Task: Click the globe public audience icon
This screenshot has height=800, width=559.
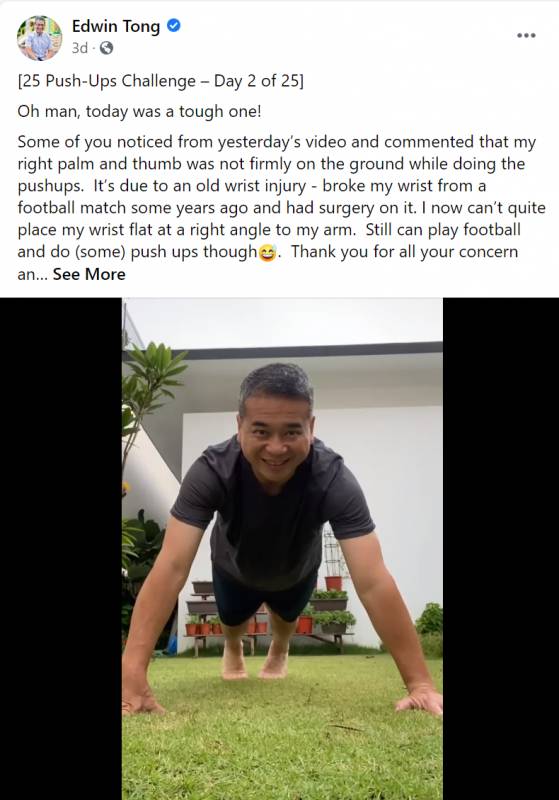Action: [x=106, y=48]
